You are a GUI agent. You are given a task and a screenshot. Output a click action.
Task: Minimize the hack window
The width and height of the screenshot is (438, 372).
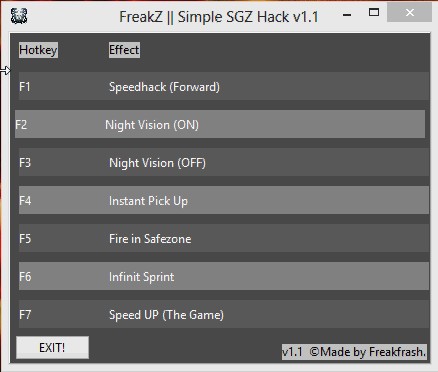coord(347,15)
